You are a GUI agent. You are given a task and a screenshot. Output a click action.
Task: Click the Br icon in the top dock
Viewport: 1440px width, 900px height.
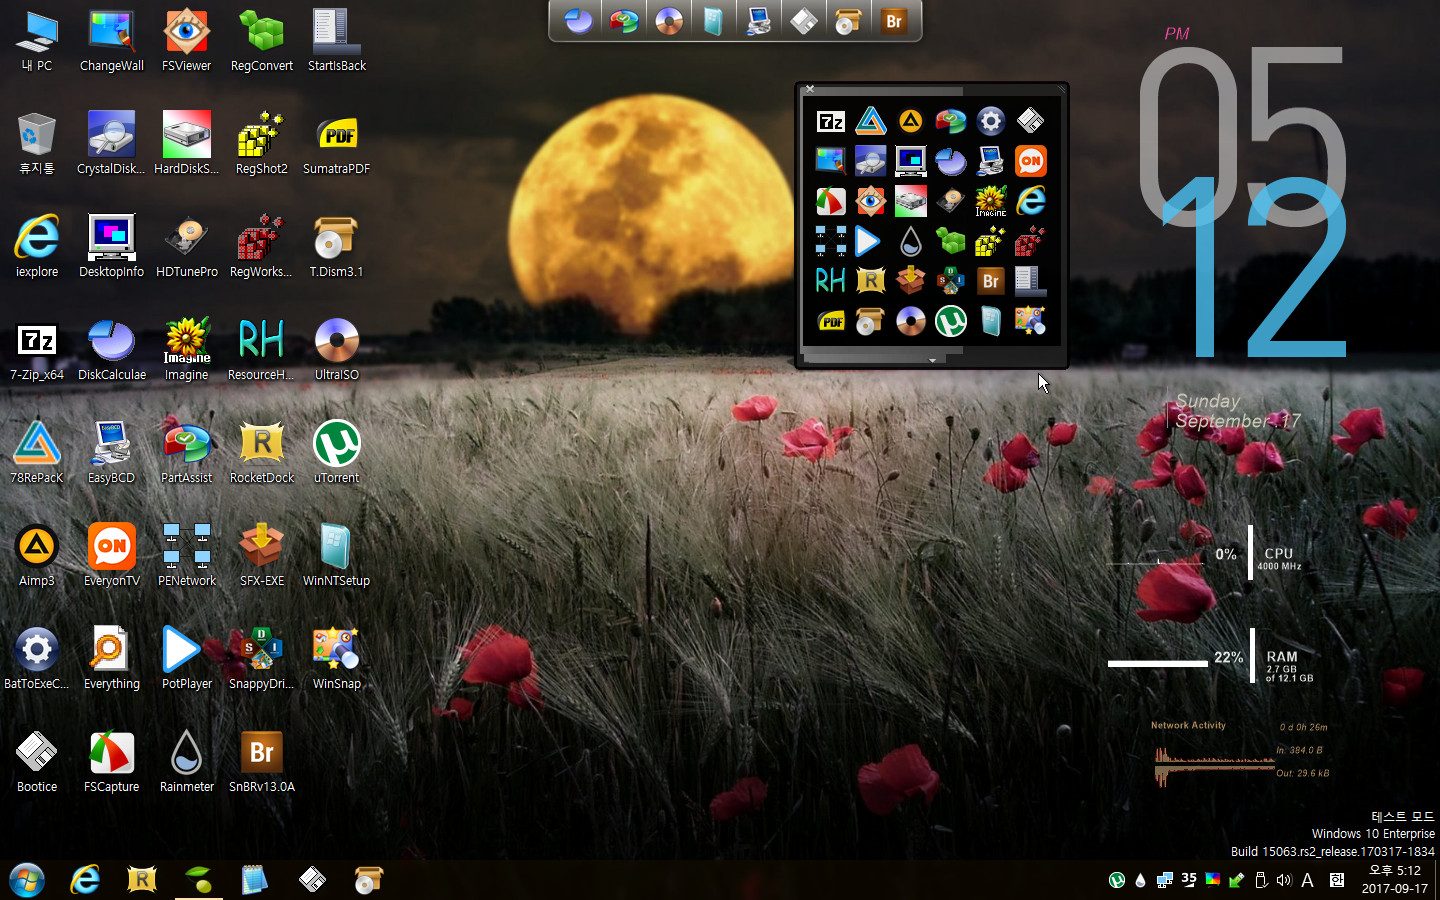(894, 20)
